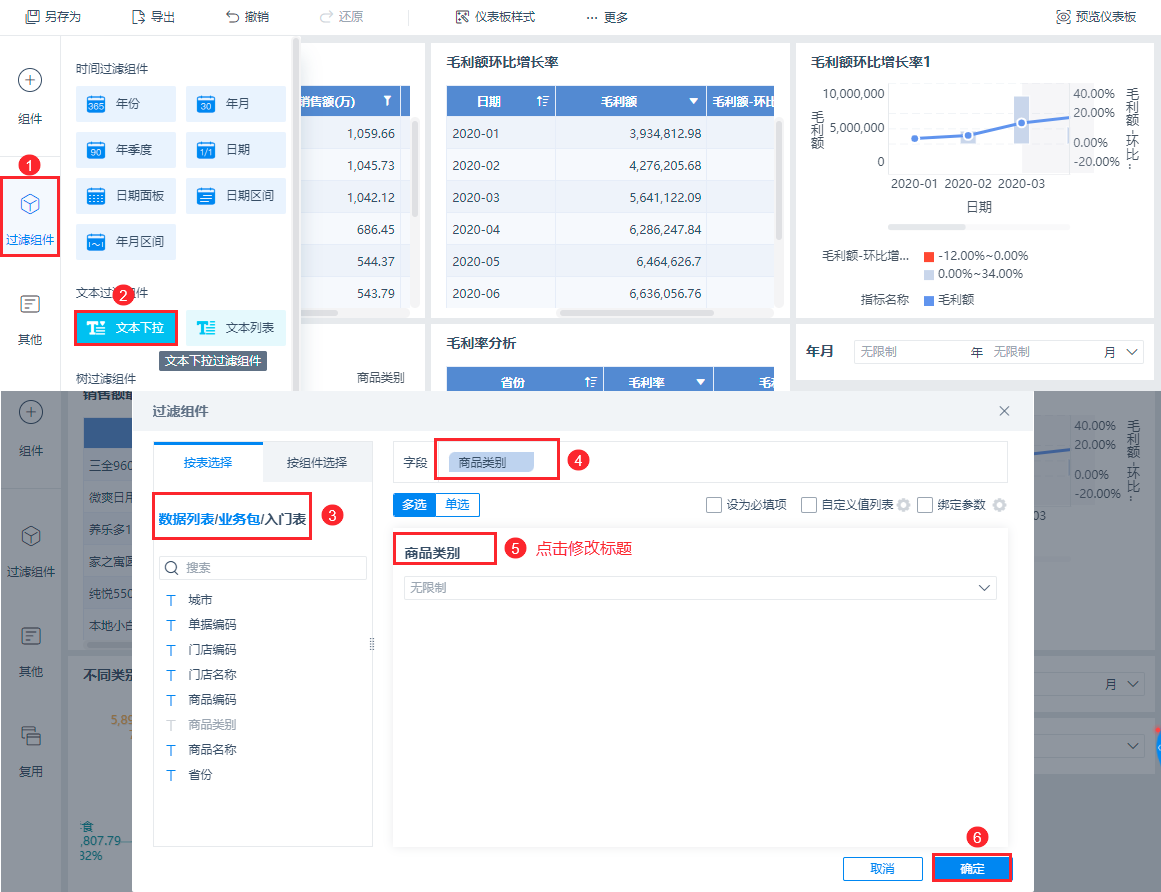Enable 自定义值列表 checkbox
The height and width of the screenshot is (892, 1161).
(x=809, y=505)
